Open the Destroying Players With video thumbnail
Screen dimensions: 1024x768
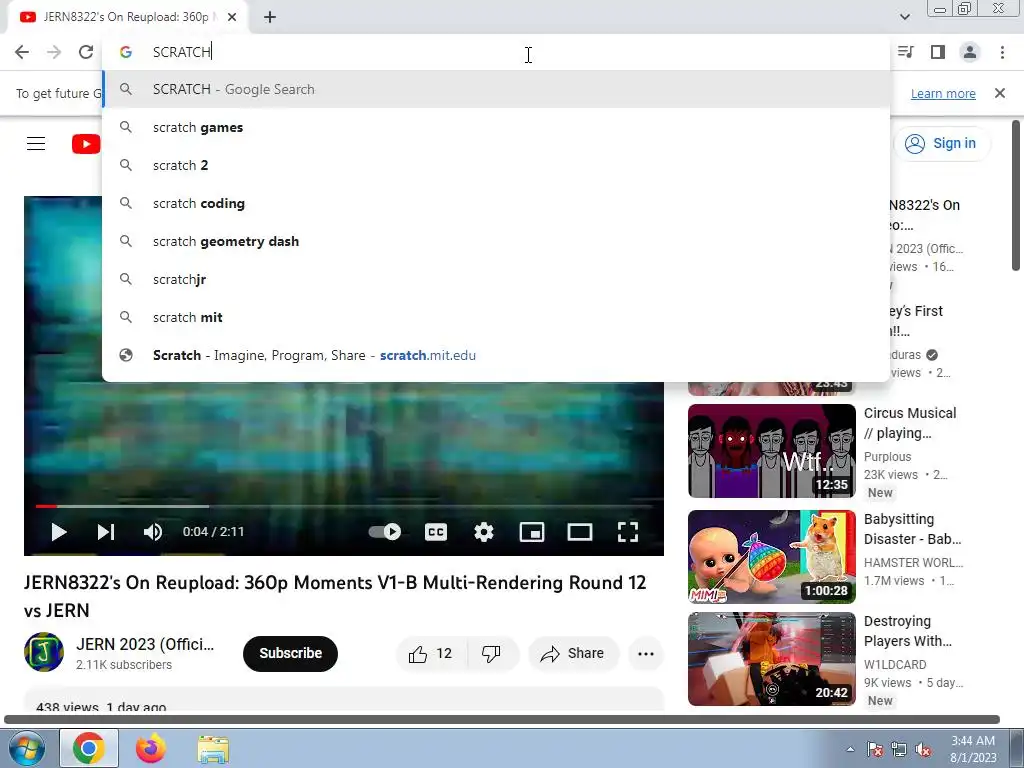771,658
